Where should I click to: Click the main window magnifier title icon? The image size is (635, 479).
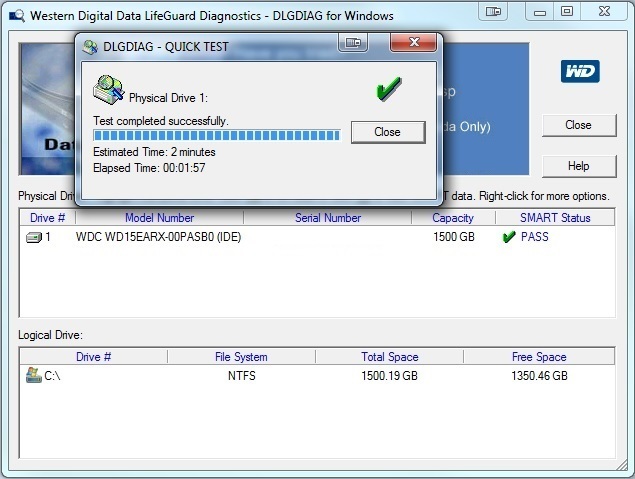click(x=17, y=16)
